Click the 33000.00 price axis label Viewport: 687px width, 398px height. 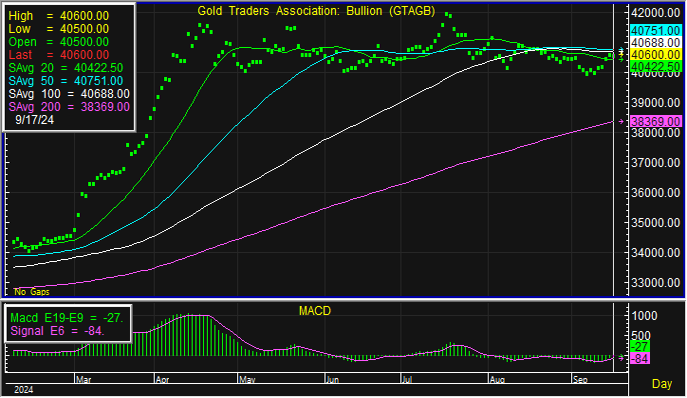coord(655,283)
